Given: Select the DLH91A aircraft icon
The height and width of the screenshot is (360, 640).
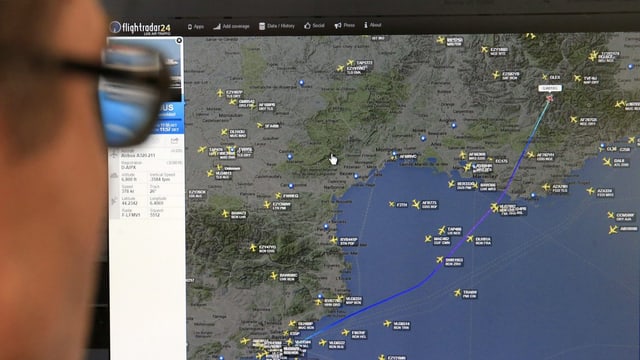Looking at the screenshot, I should tap(470, 238).
